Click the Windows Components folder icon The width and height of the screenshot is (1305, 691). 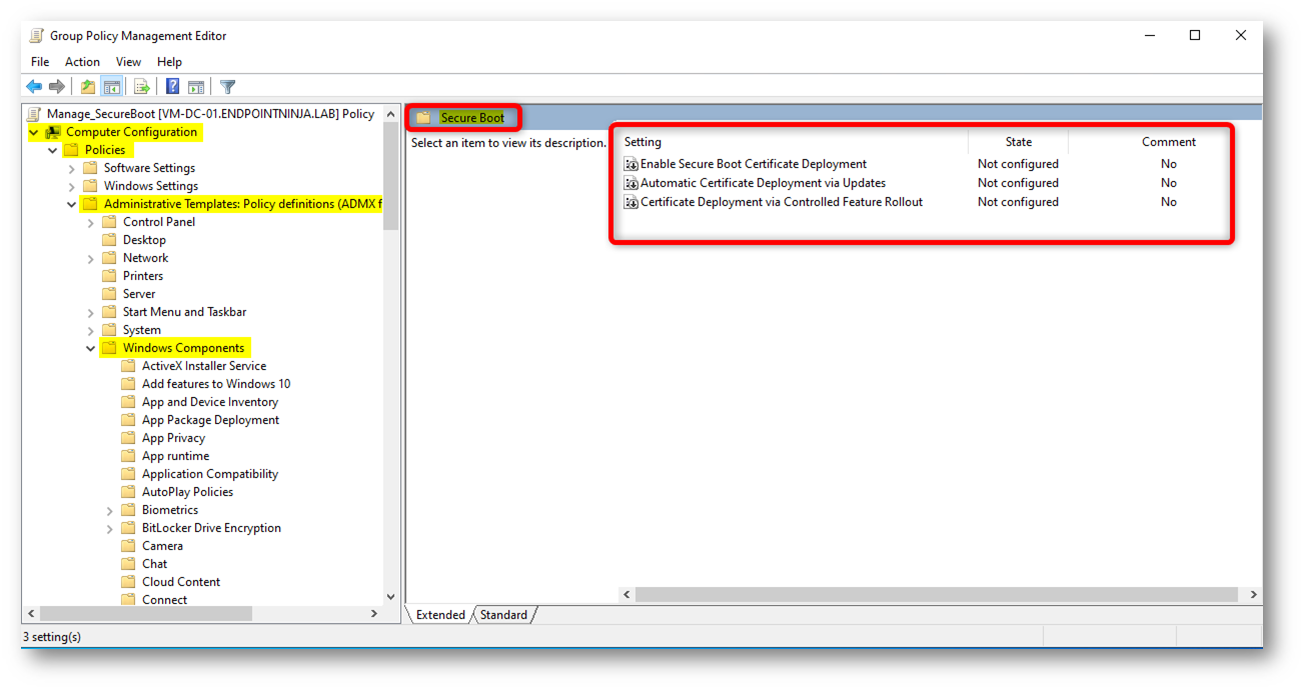(x=109, y=348)
